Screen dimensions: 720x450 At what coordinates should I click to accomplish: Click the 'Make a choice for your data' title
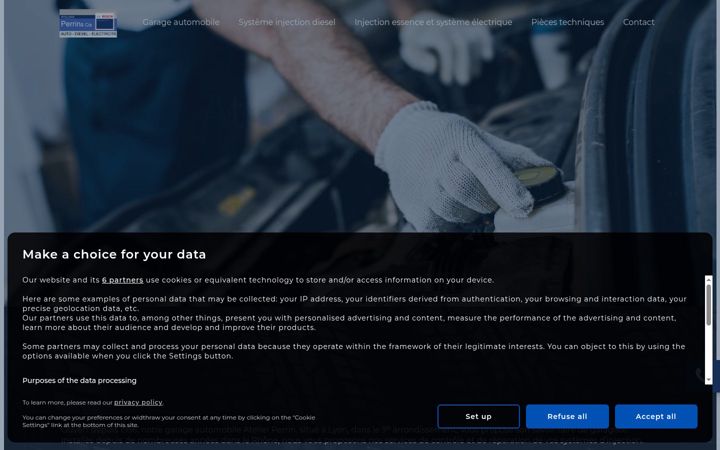coord(114,254)
